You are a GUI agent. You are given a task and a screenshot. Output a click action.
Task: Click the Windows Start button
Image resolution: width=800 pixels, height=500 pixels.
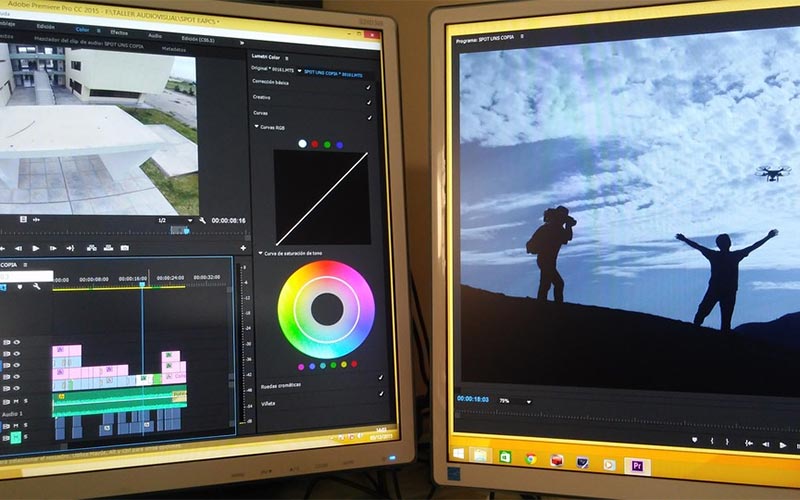458,453
